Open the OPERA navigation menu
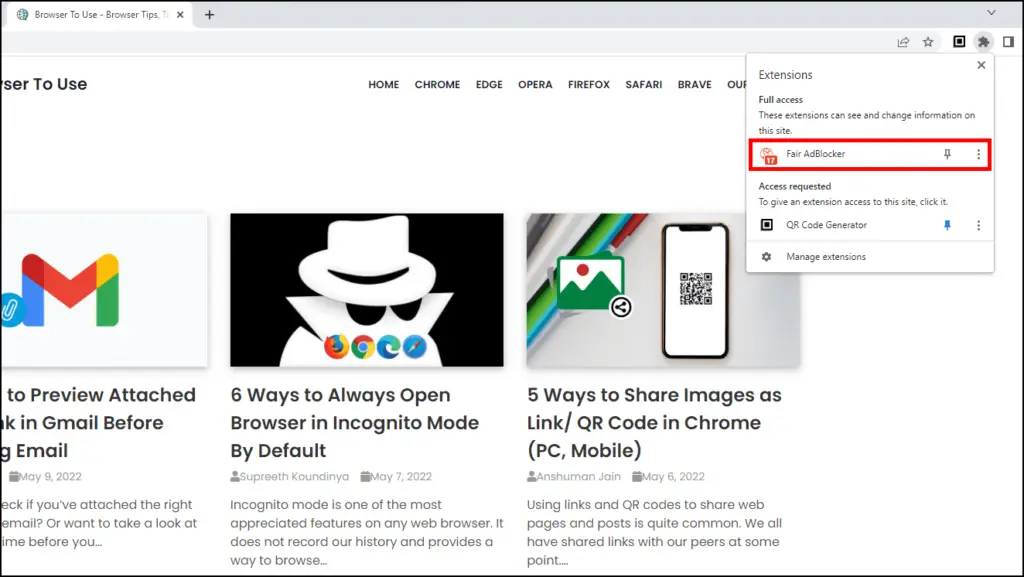 click(535, 84)
